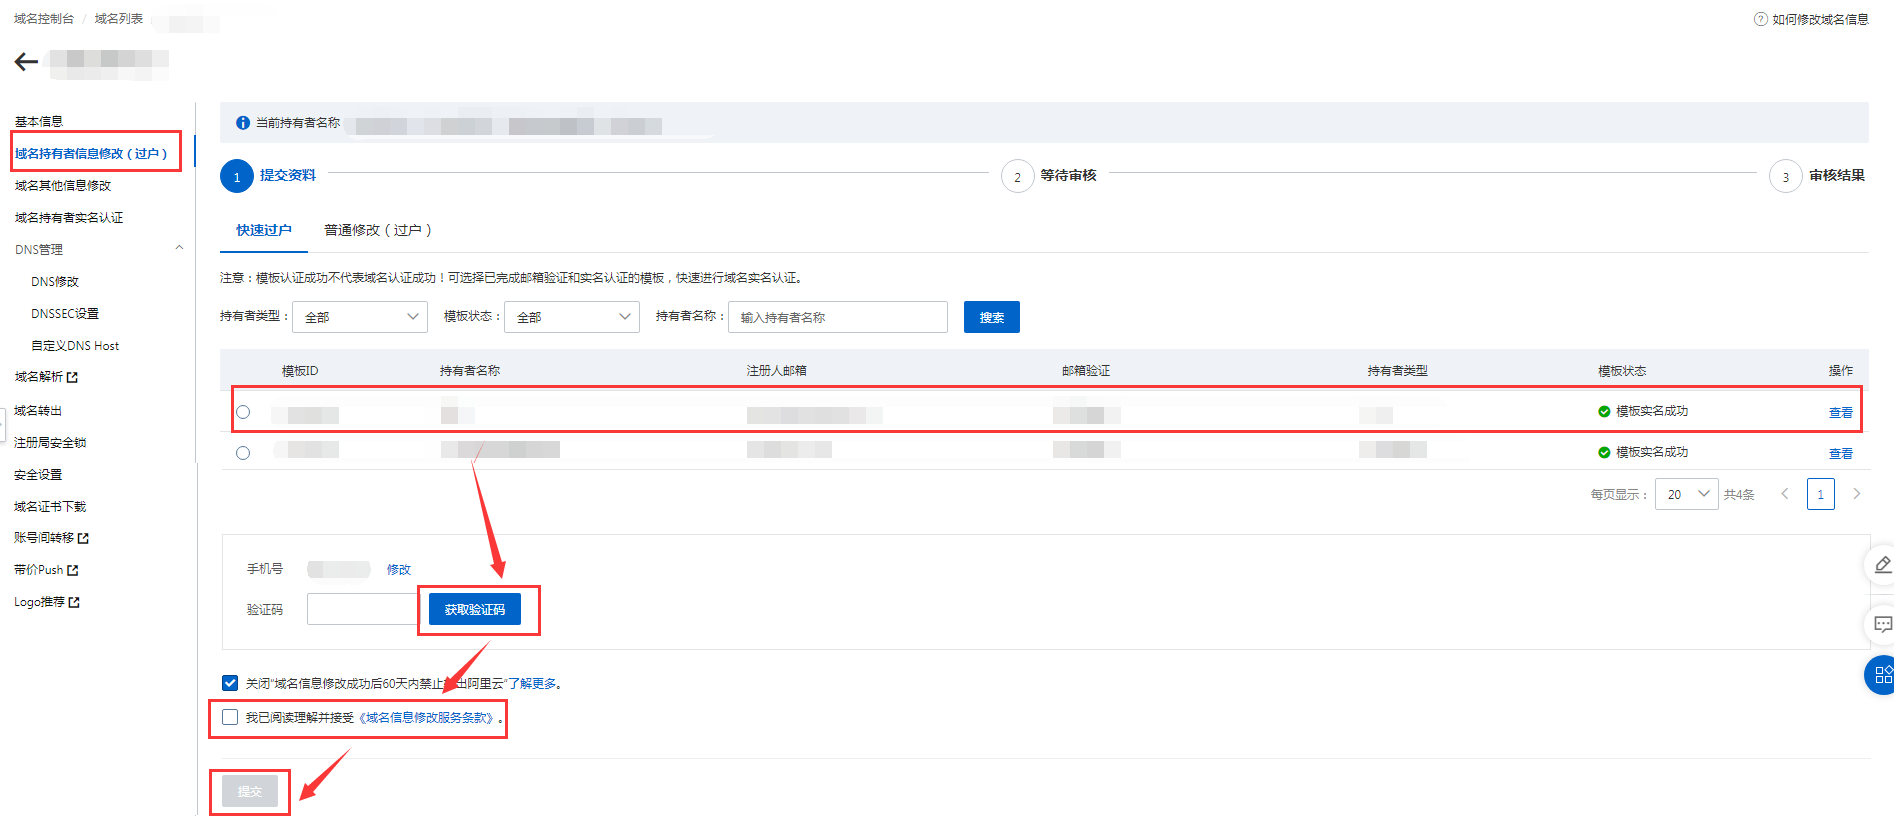Screen dimensions: 1894x825
Task: Collapse the DNS管理 section
Action: [x=179, y=248]
